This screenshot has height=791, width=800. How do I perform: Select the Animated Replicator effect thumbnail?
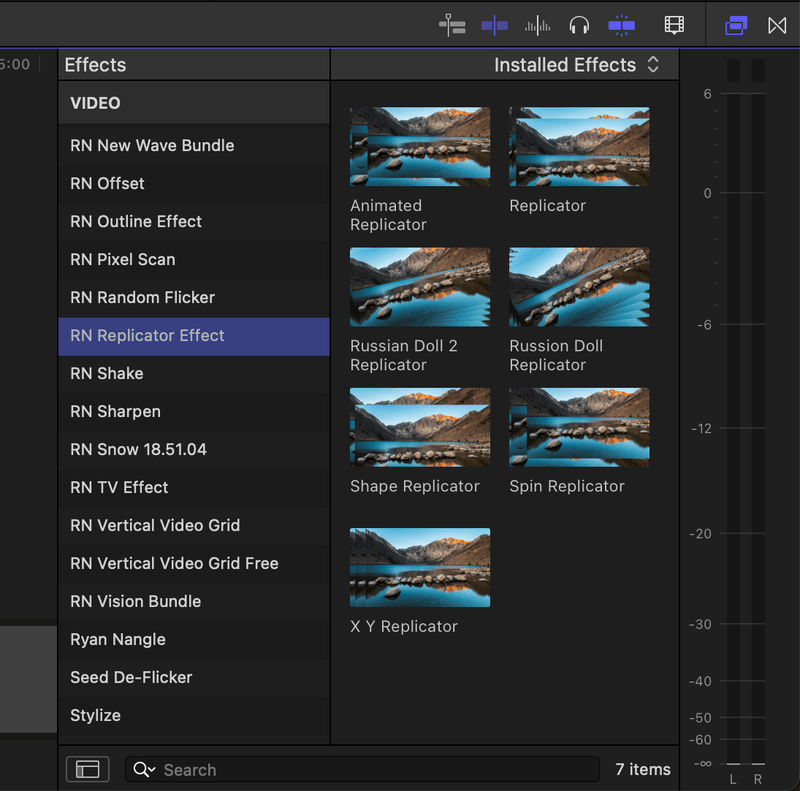click(420, 147)
